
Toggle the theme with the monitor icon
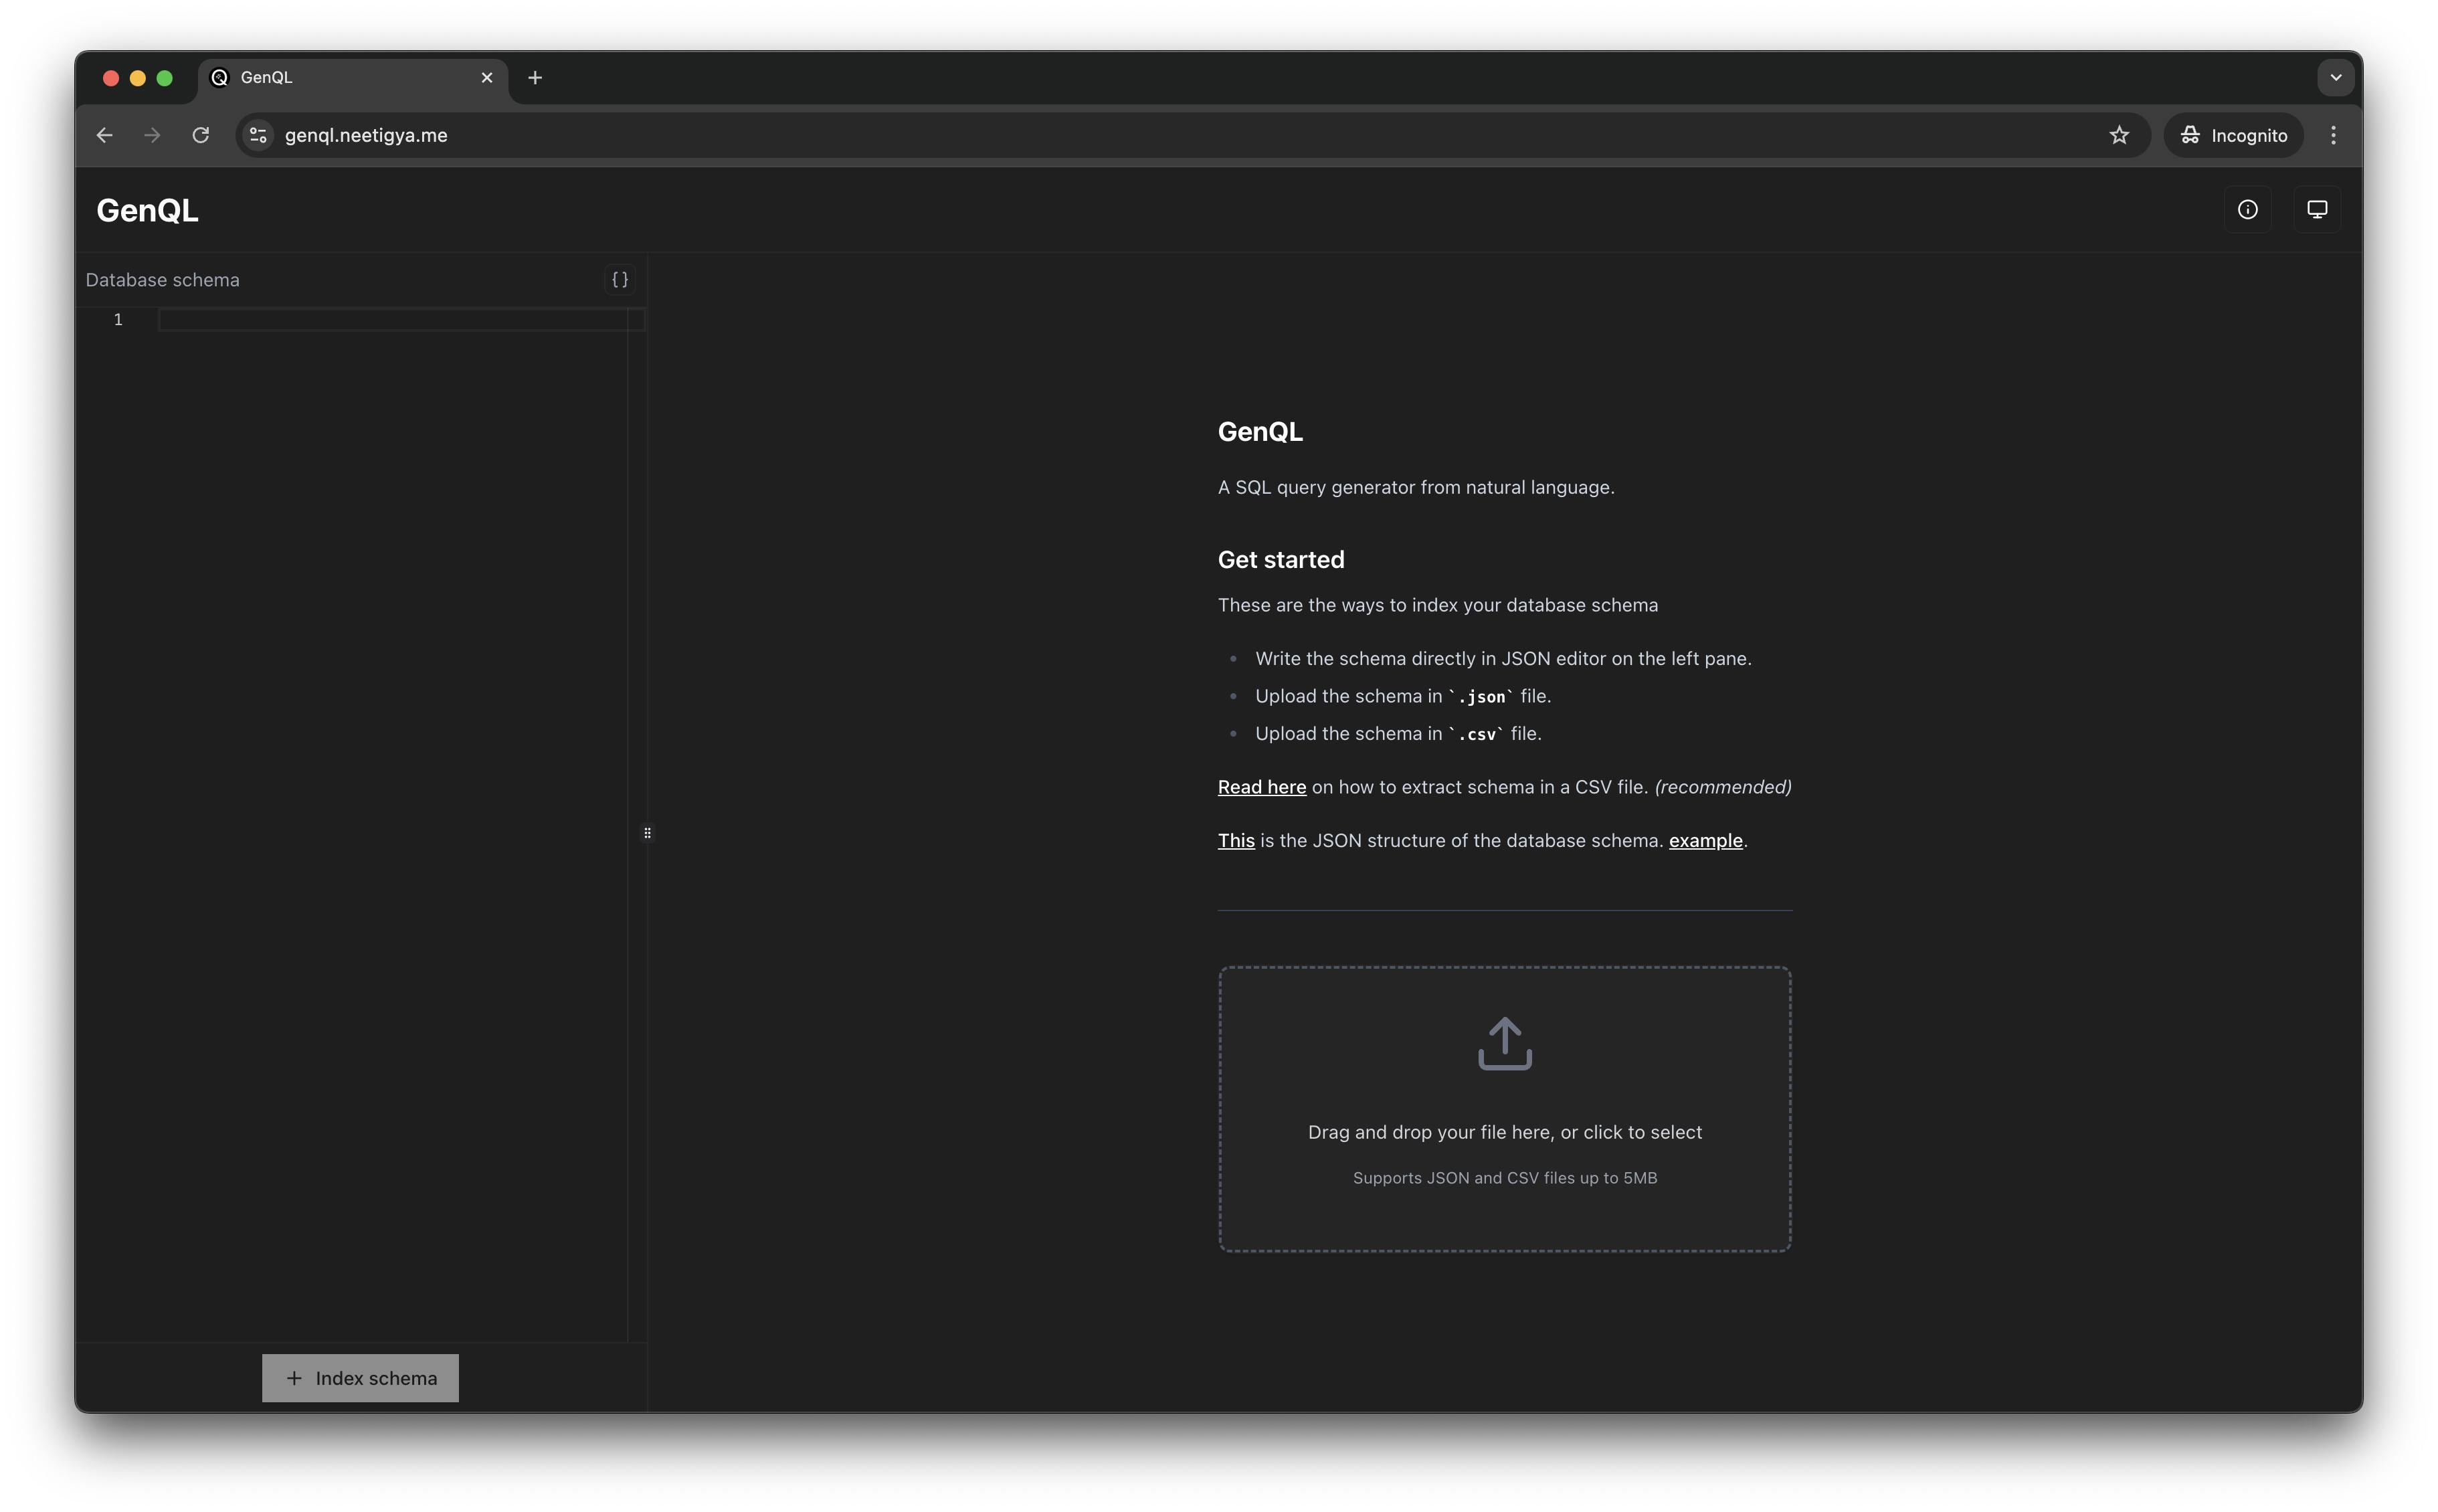pyautogui.click(x=2316, y=210)
